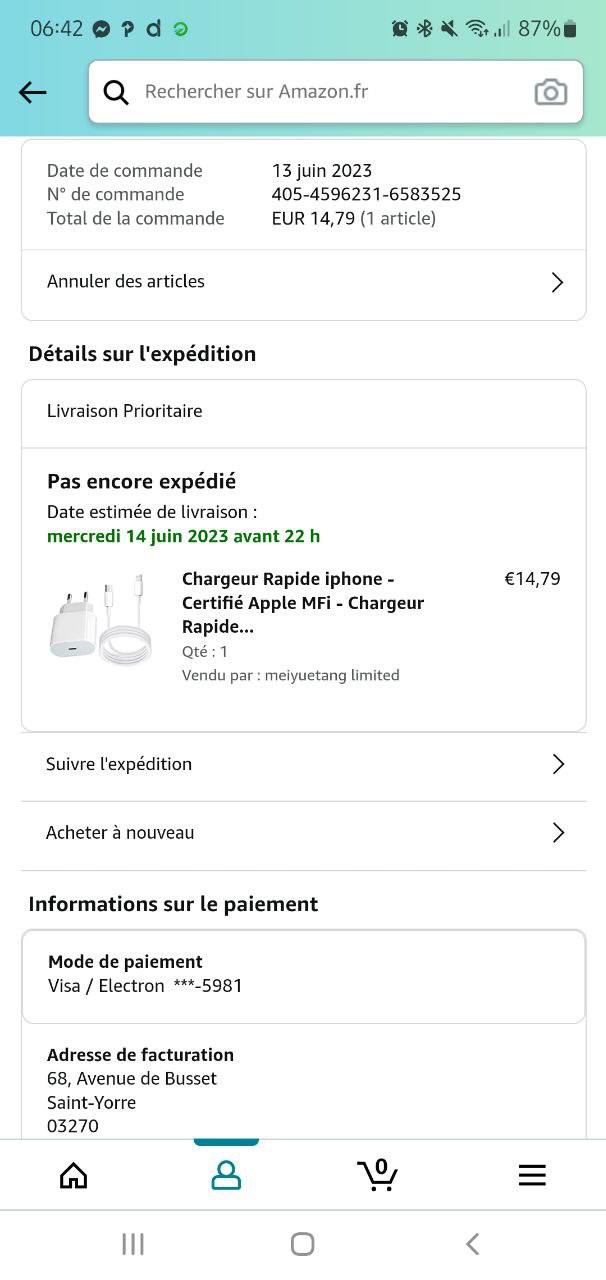Tap the back arrow at top
Screen dimensions: 606x1280
33,93
